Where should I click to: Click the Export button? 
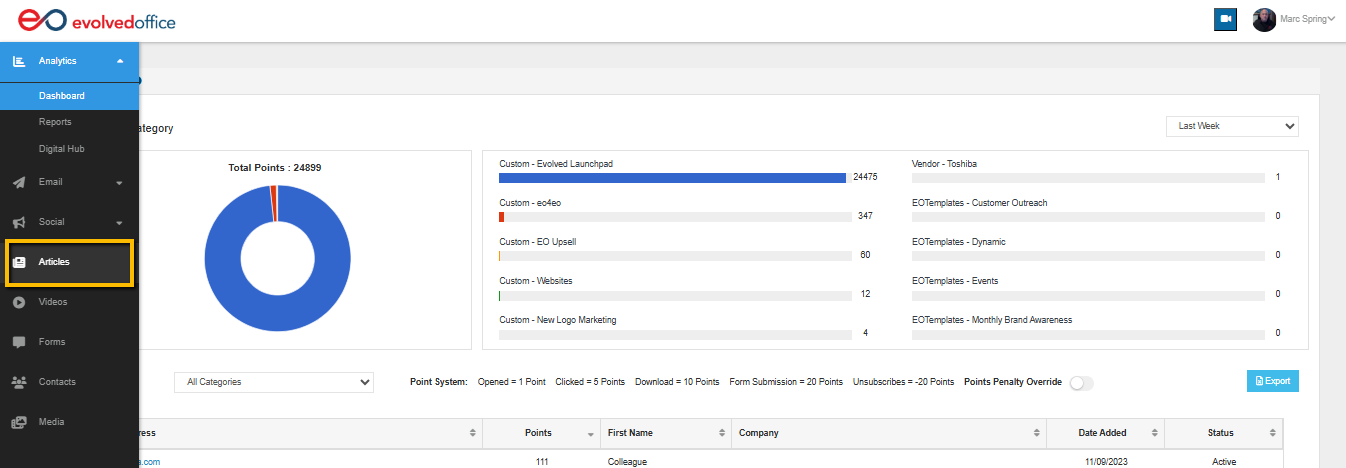[x=1272, y=381]
